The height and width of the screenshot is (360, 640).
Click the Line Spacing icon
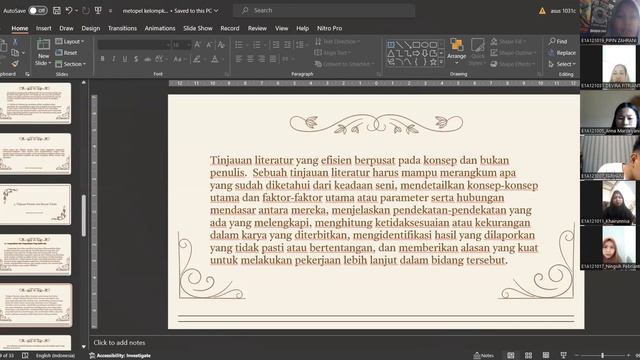(x=300, y=44)
